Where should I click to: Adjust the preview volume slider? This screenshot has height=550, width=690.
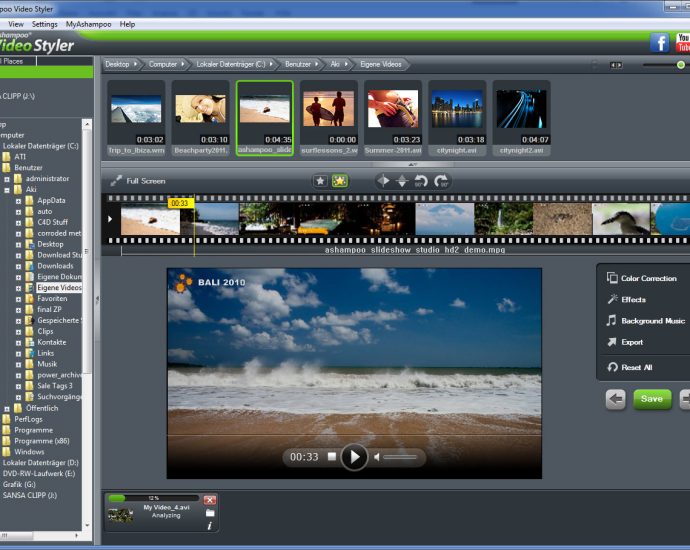point(400,457)
